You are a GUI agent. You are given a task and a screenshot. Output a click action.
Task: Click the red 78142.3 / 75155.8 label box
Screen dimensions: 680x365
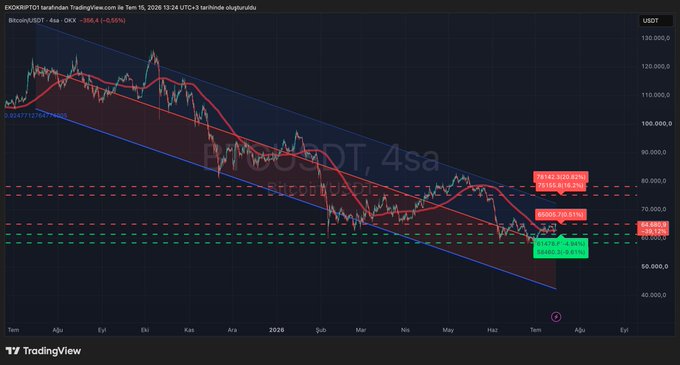click(561, 181)
